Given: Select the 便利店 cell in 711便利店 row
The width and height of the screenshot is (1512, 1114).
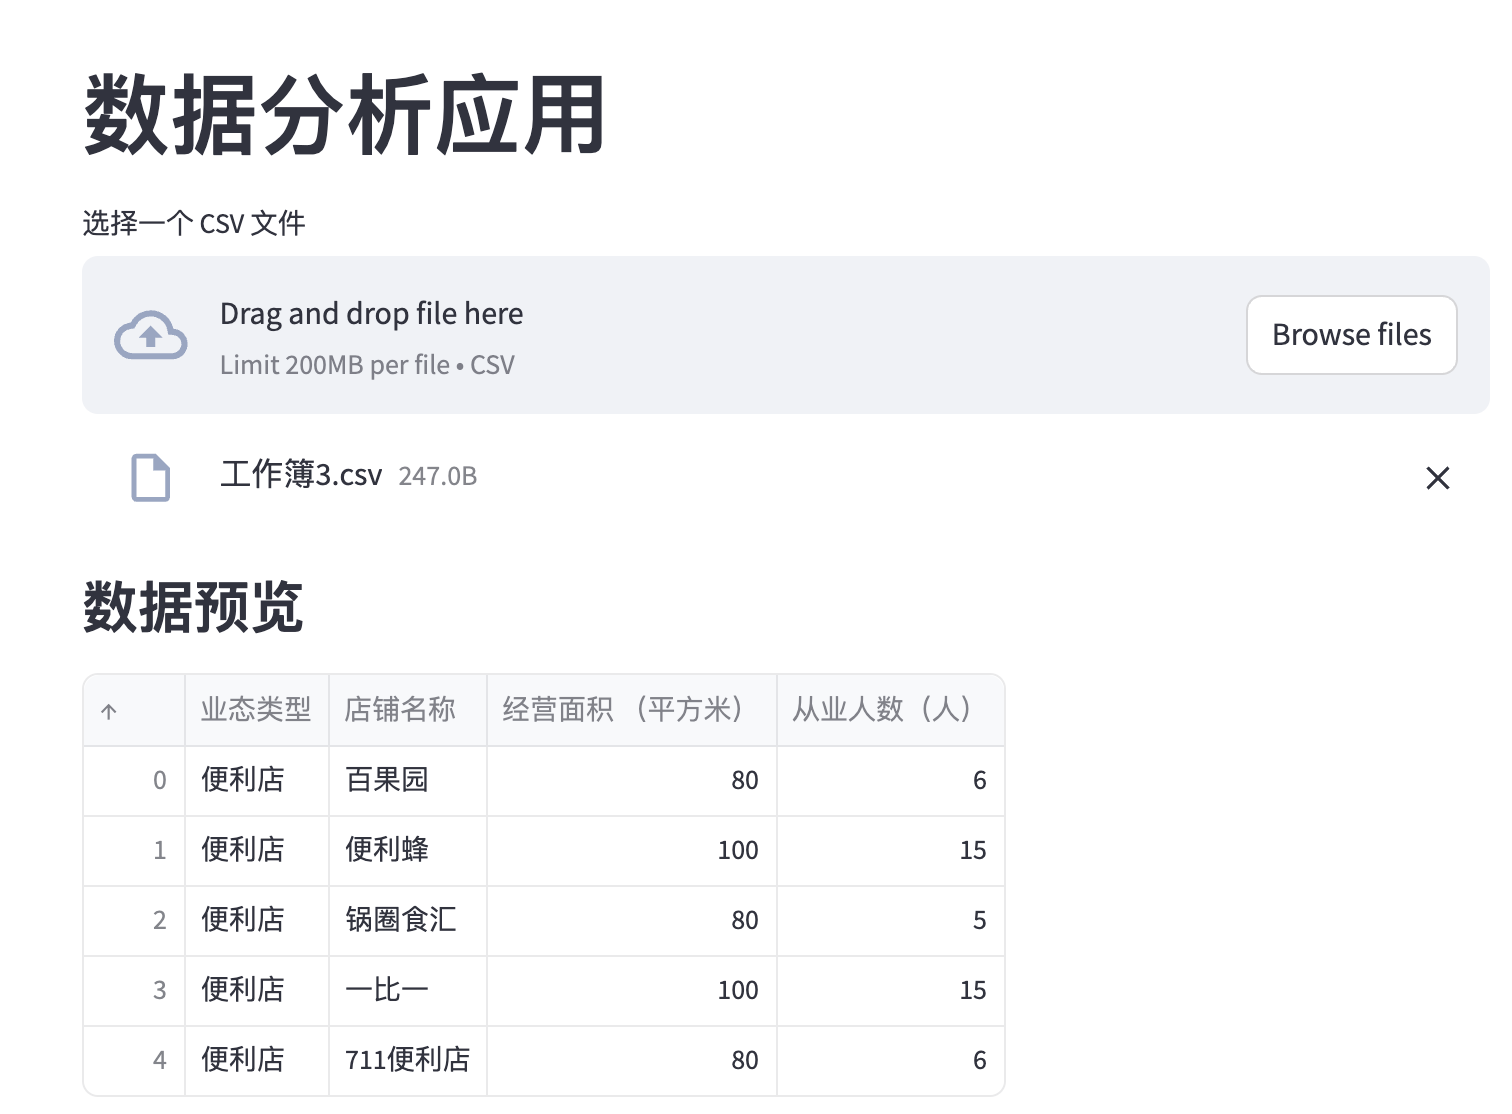Looking at the screenshot, I should click(x=257, y=1060).
